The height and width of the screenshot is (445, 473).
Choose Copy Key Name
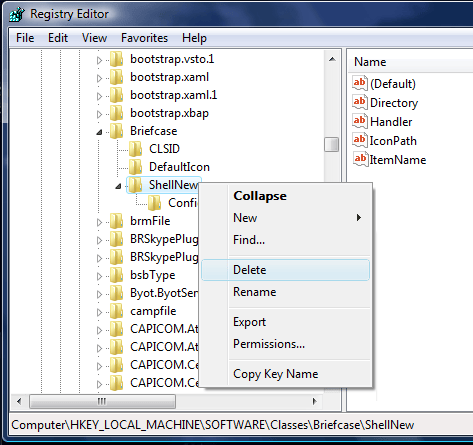[x=286, y=374]
